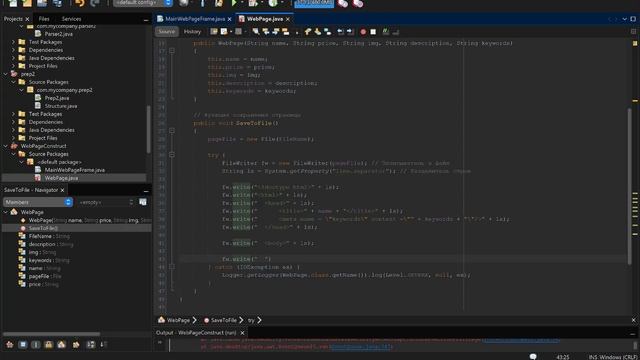The height and width of the screenshot is (360, 640).
Task: Toggle Sort by Source arrow in Navigator
Action: [104, 344]
